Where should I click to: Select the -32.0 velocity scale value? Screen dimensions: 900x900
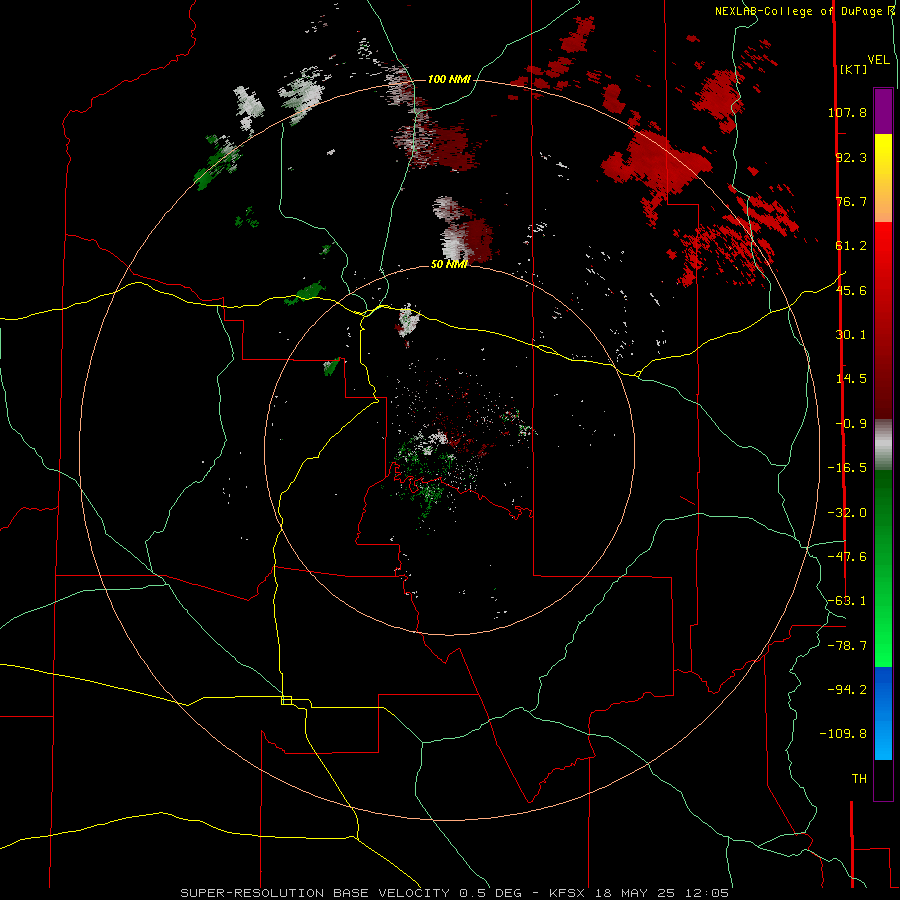pos(847,513)
